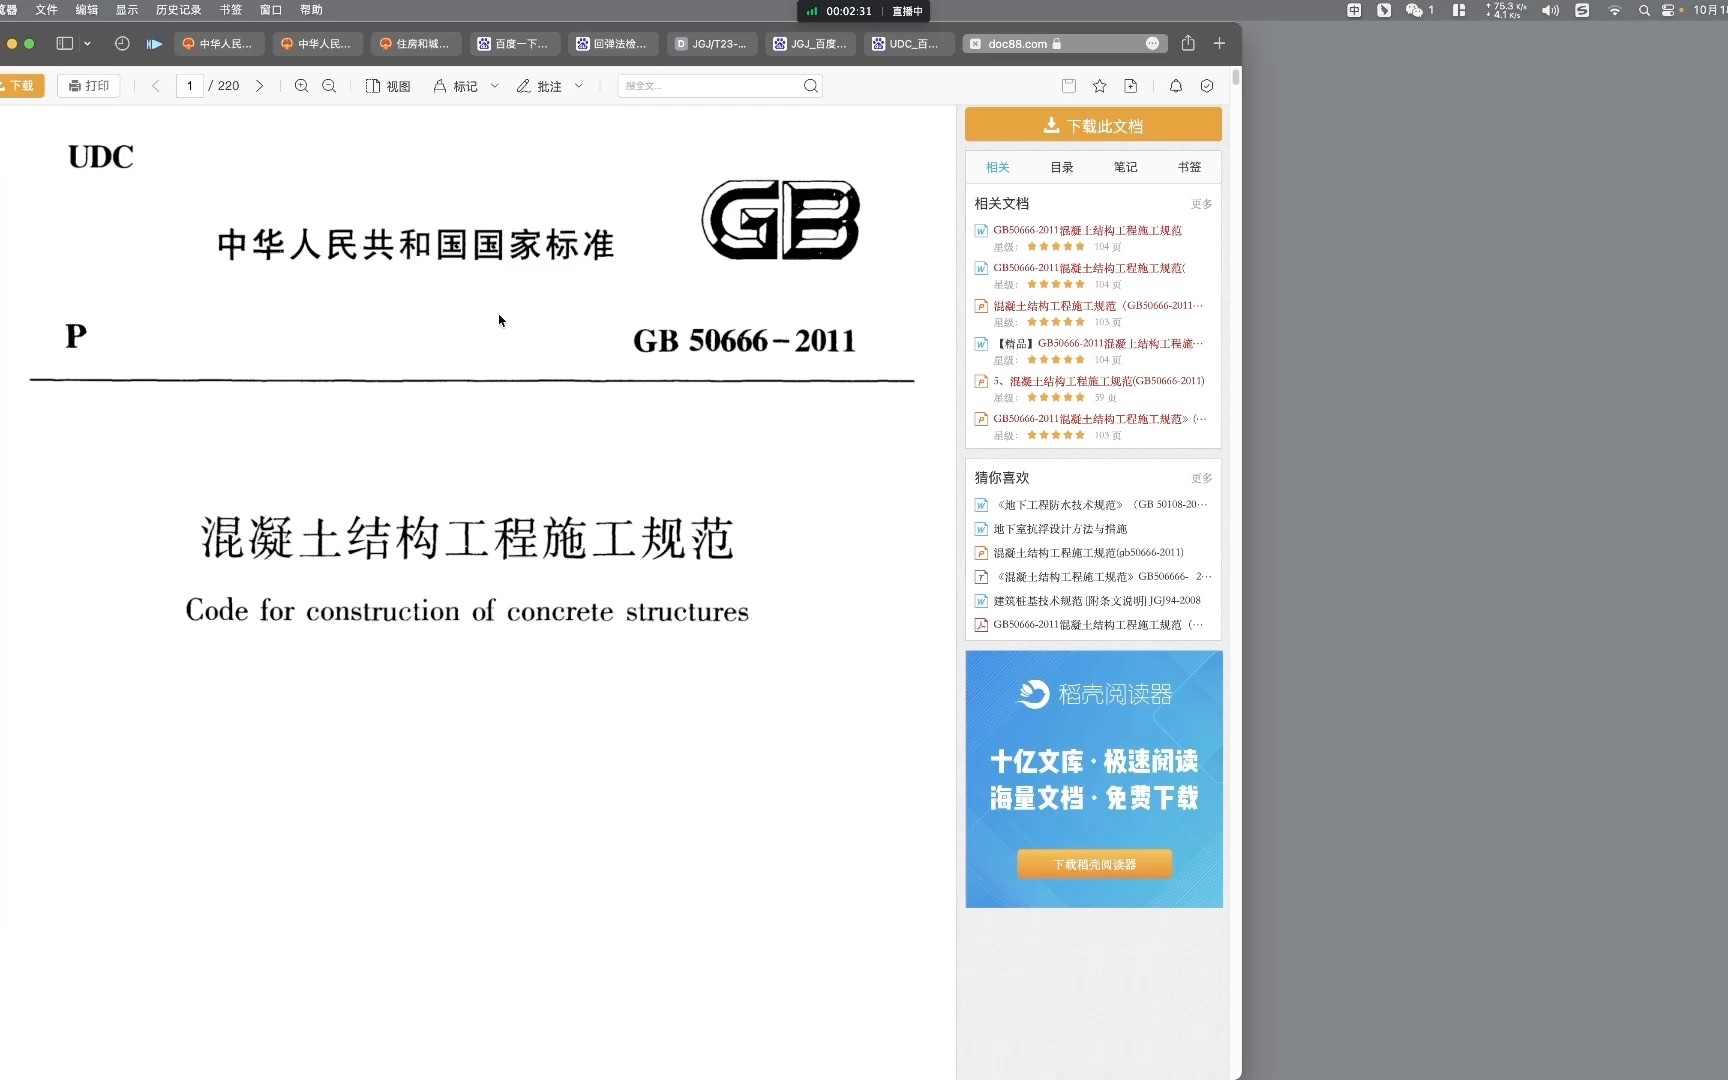Switch to UDC_百… browser tab

coord(908,43)
